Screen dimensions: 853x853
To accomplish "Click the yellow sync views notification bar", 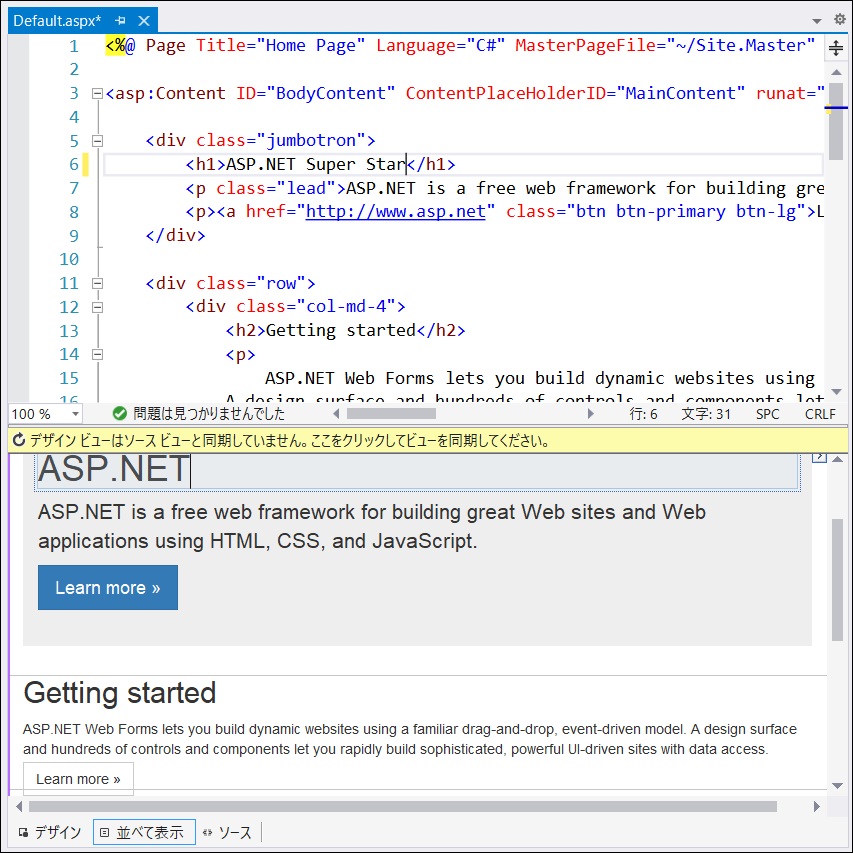I will [x=428, y=440].
